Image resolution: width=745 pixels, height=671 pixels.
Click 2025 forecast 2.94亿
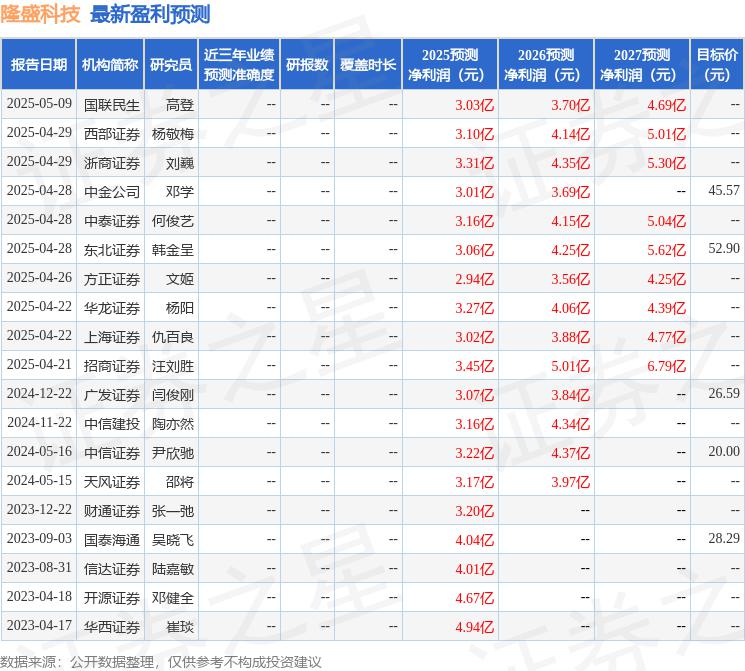(x=474, y=279)
